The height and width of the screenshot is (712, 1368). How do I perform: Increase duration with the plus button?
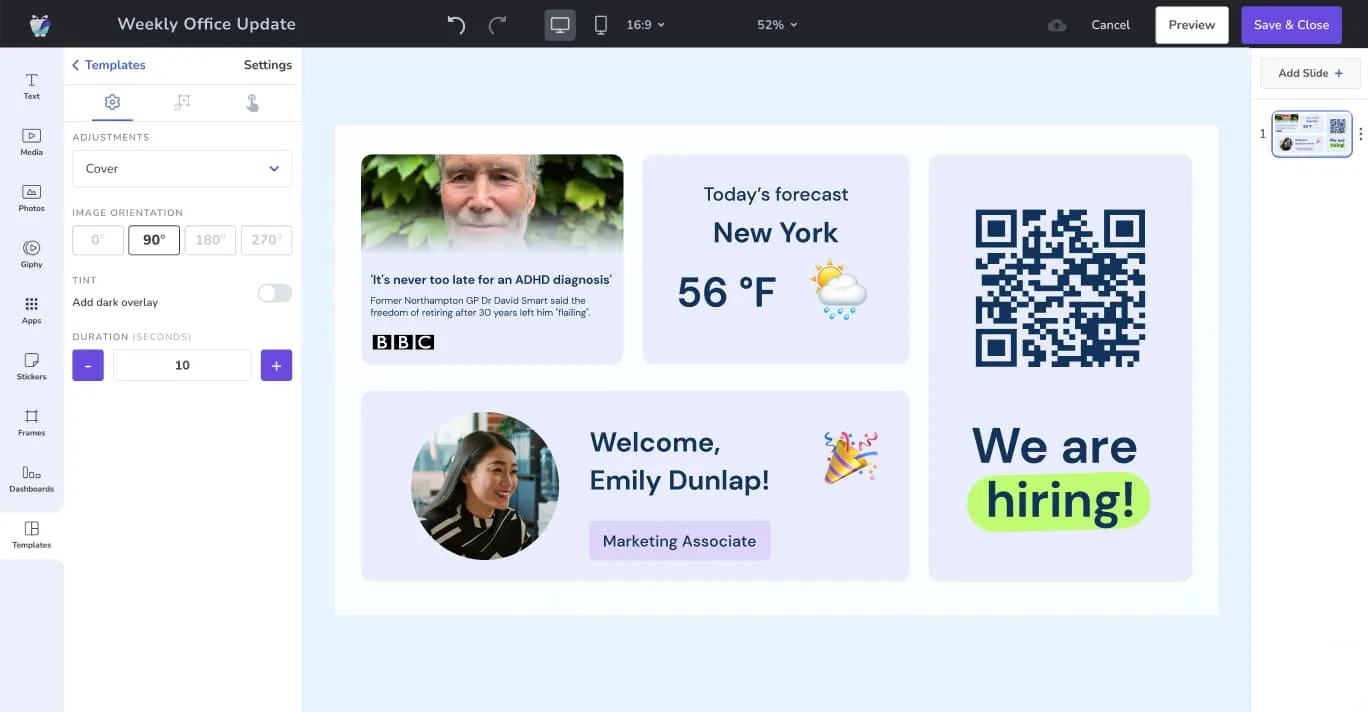coord(276,366)
